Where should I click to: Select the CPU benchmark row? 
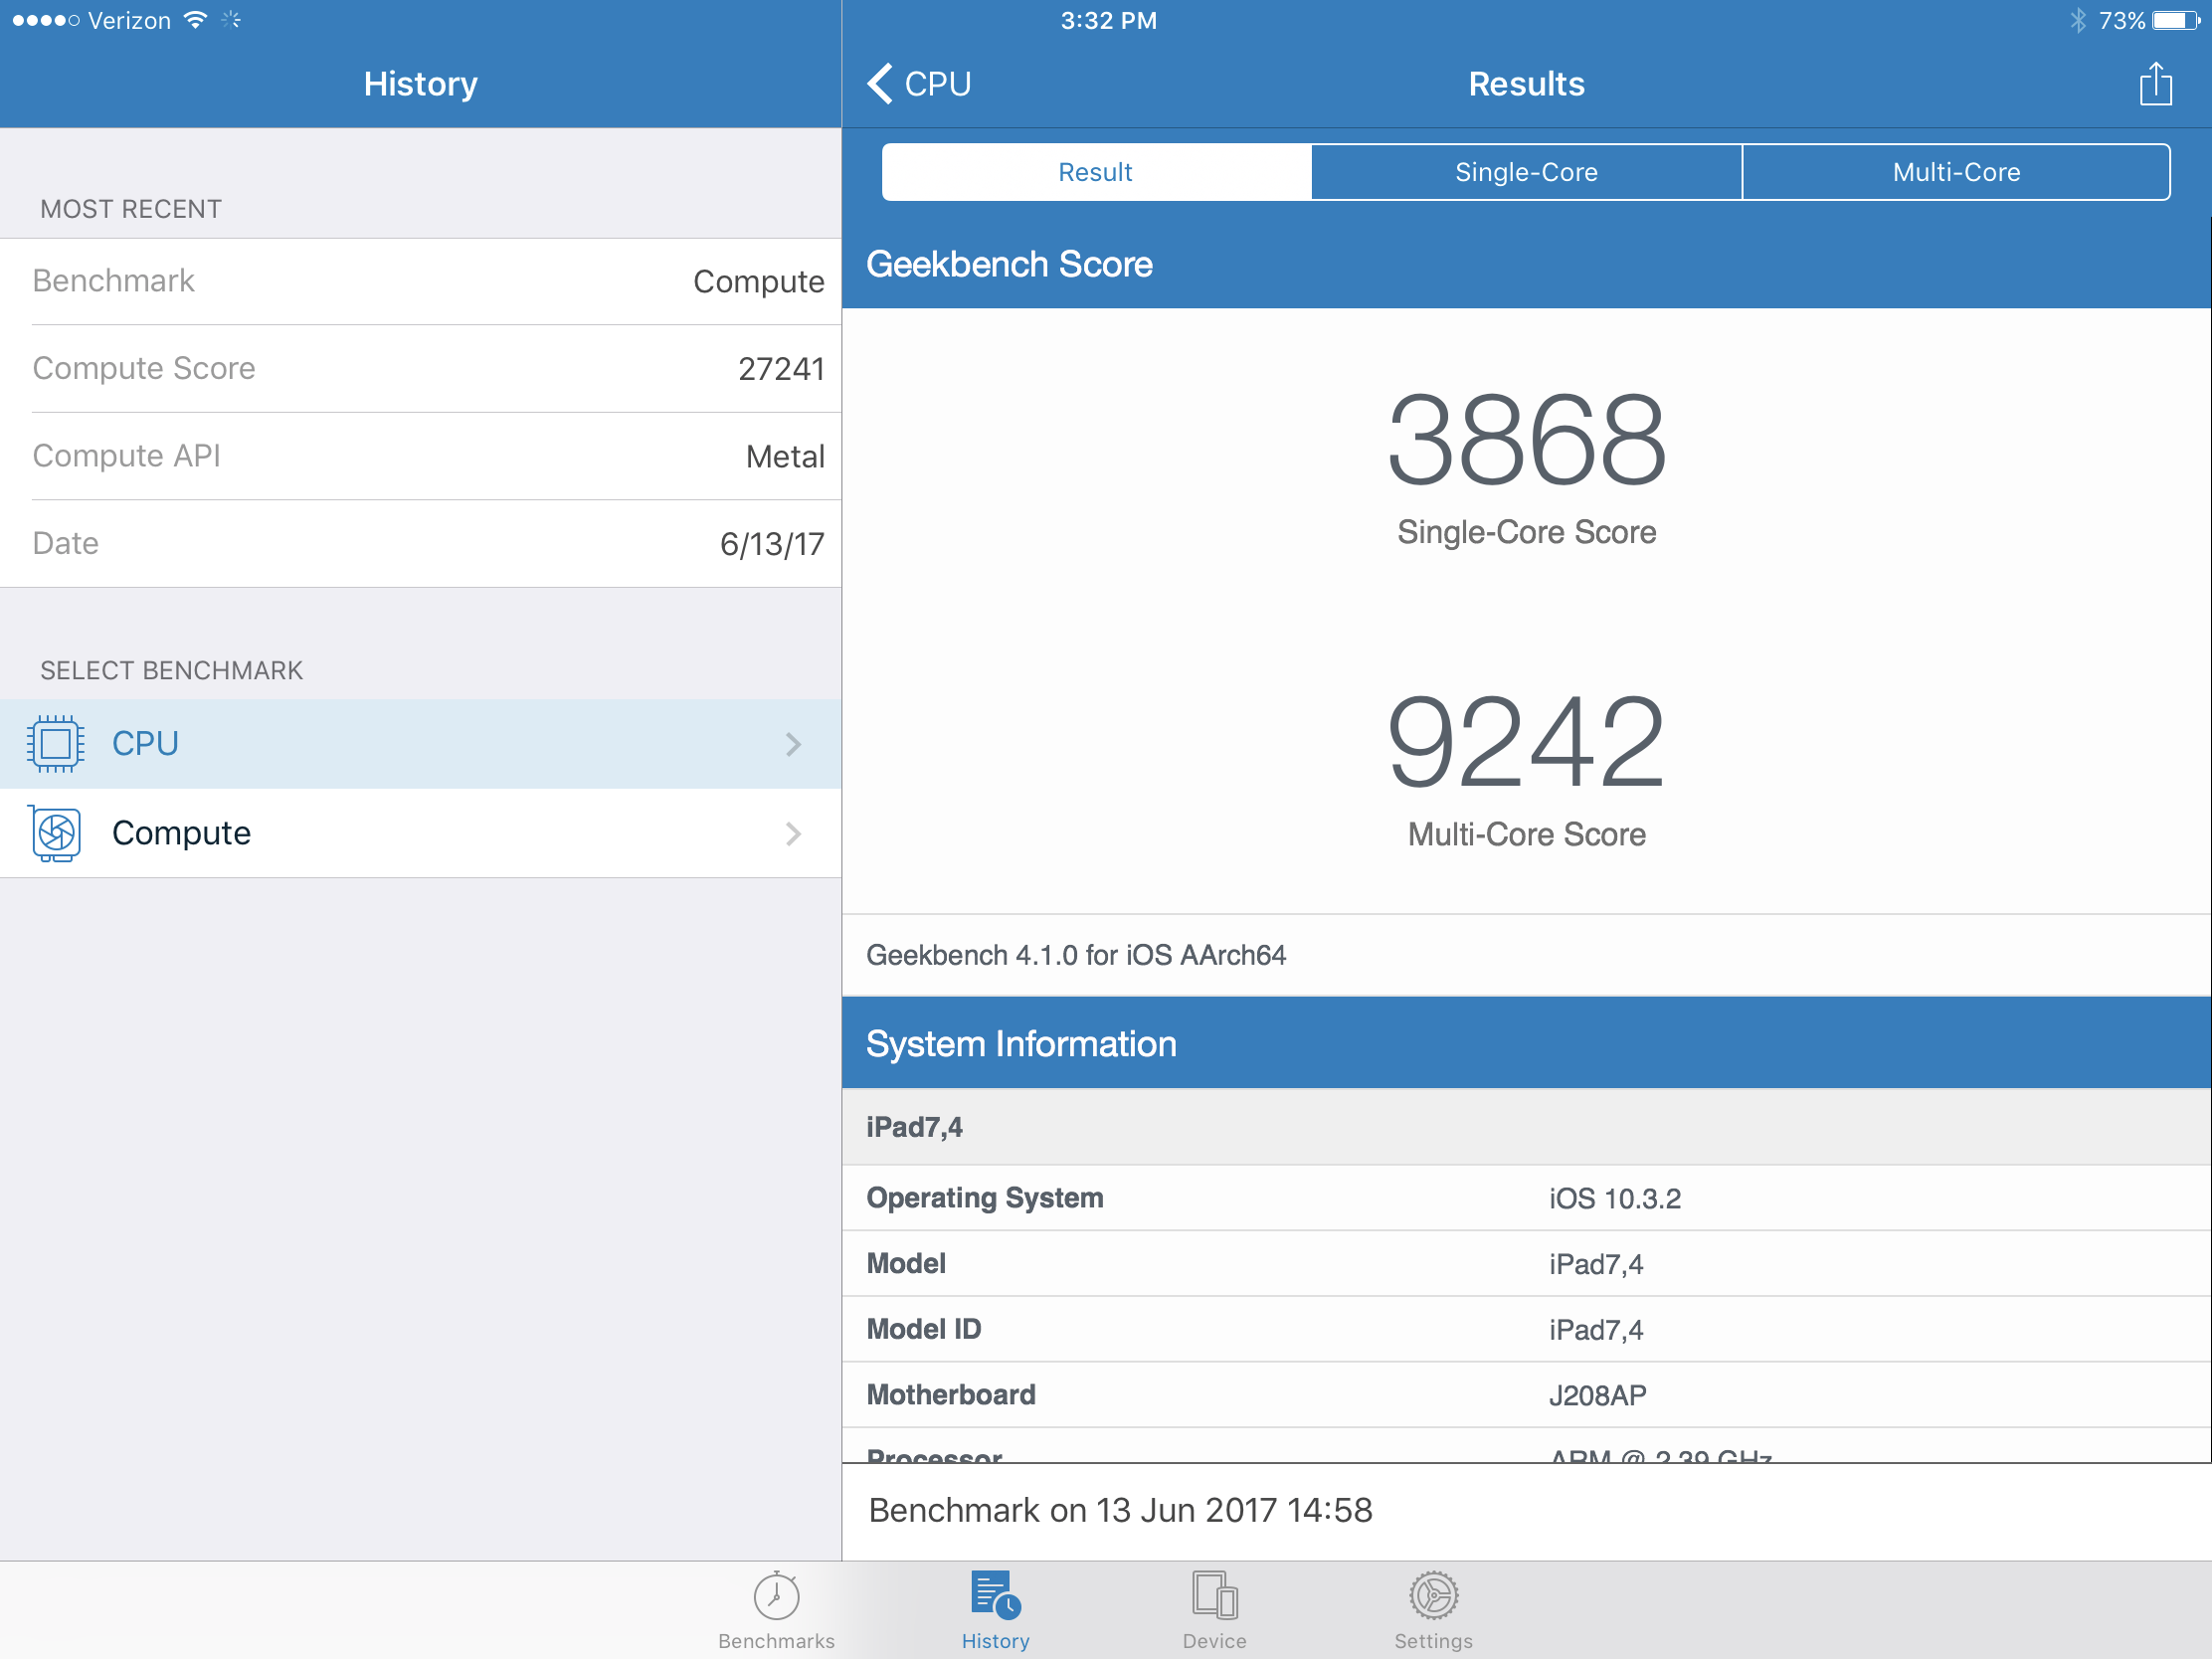420,744
